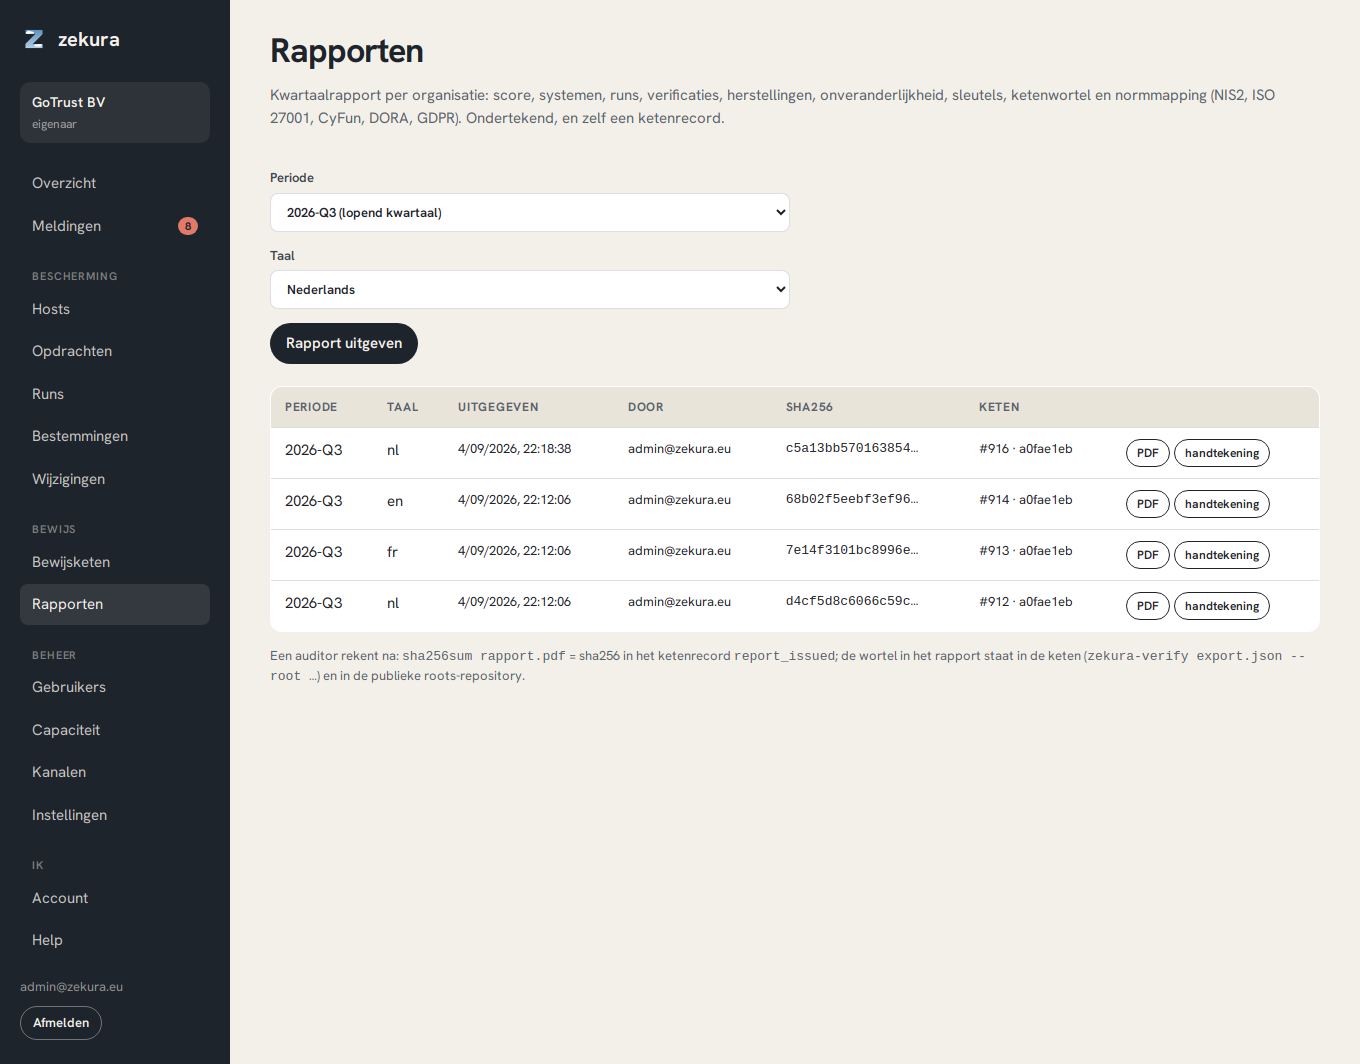Screen dimensions: 1360x1064
Task: Go to Overzicht in the sidebar
Action: (115, 183)
